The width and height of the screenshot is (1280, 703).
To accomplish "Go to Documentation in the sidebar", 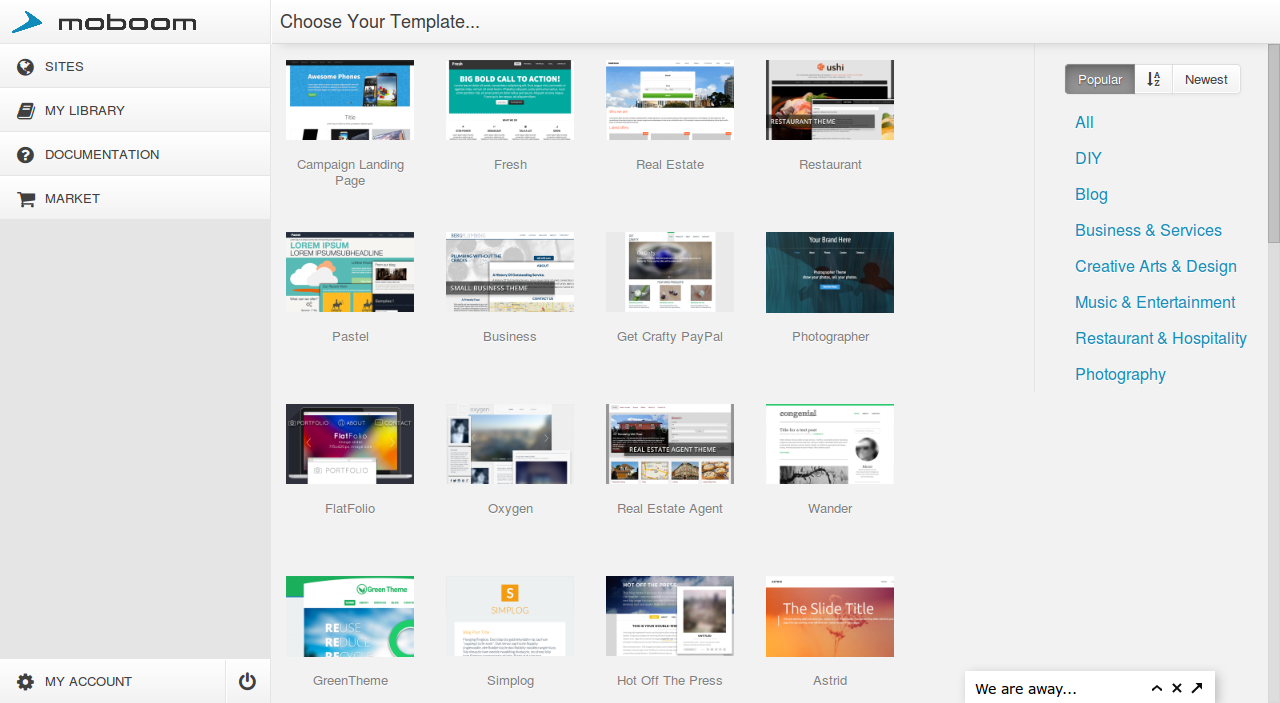I will tap(101, 155).
